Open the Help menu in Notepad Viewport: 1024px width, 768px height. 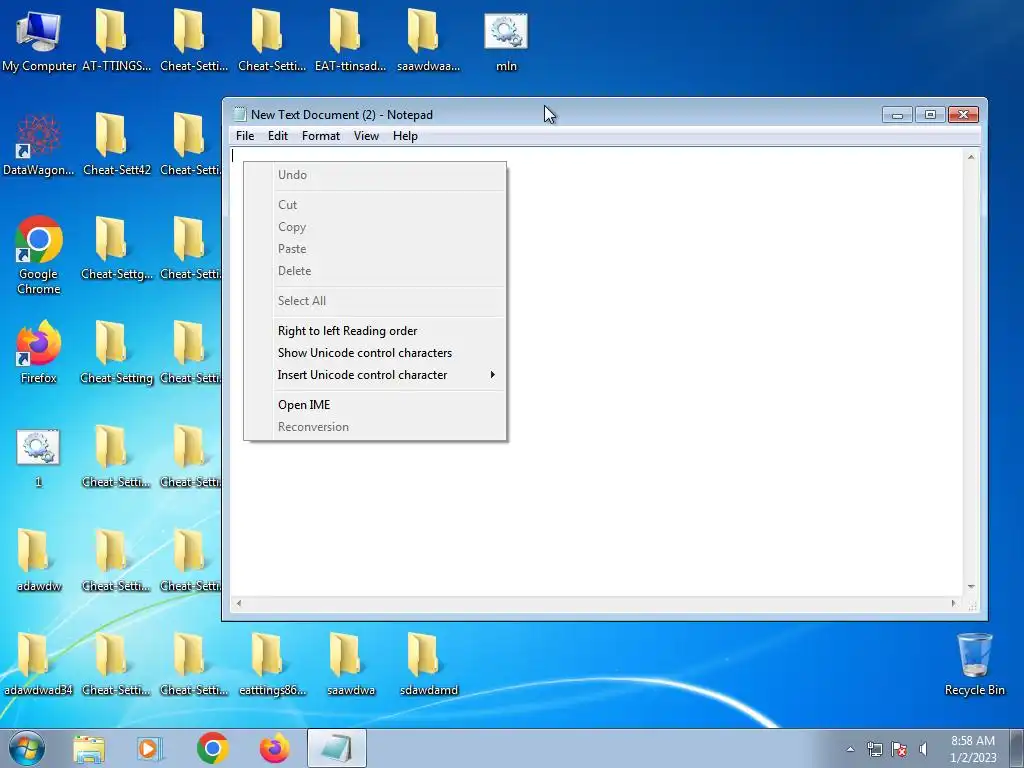coord(405,136)
